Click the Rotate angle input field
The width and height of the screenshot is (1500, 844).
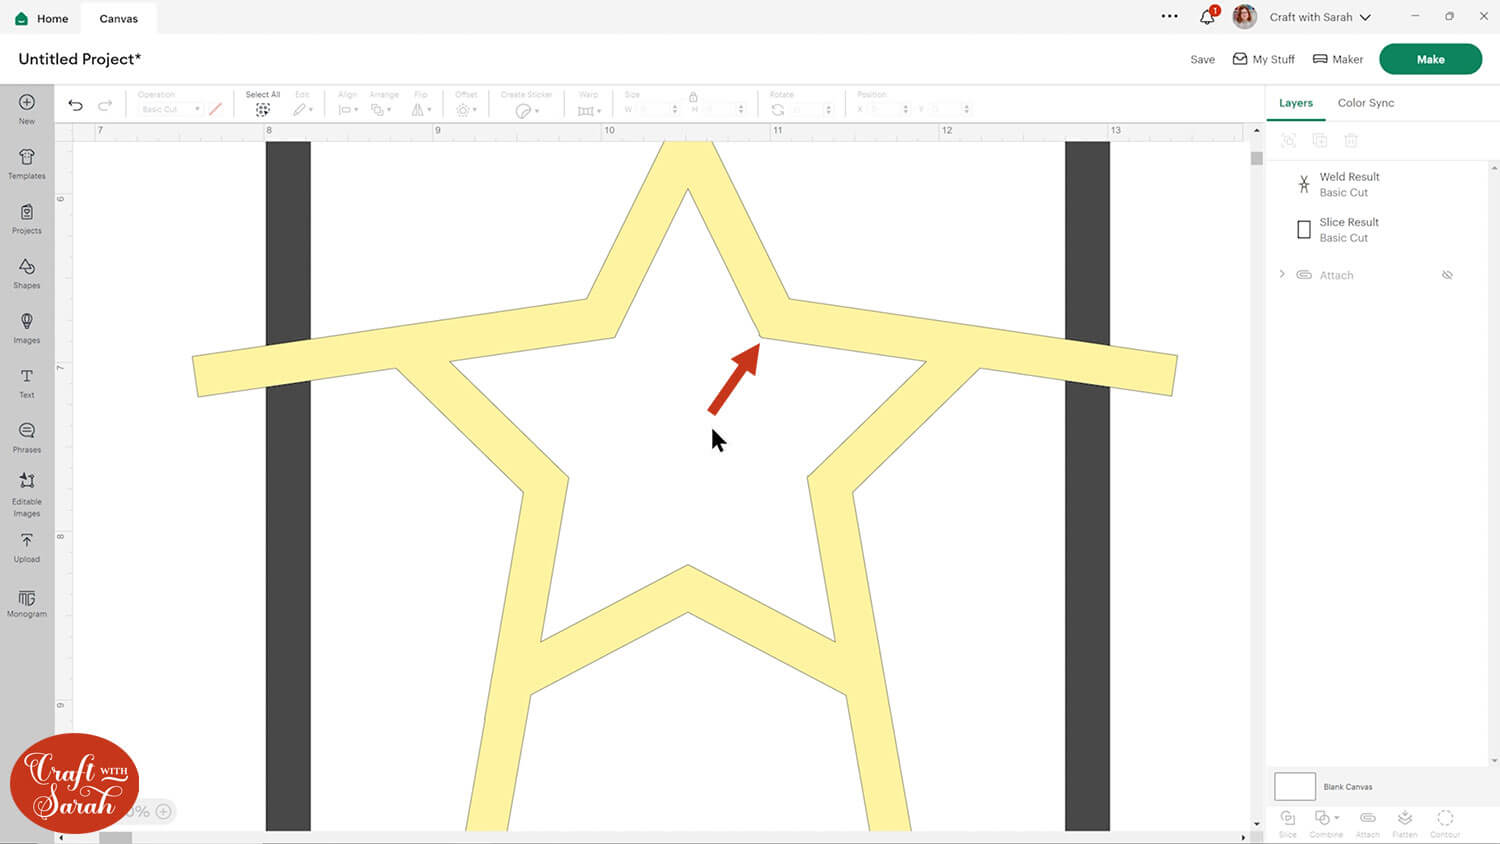811,109
